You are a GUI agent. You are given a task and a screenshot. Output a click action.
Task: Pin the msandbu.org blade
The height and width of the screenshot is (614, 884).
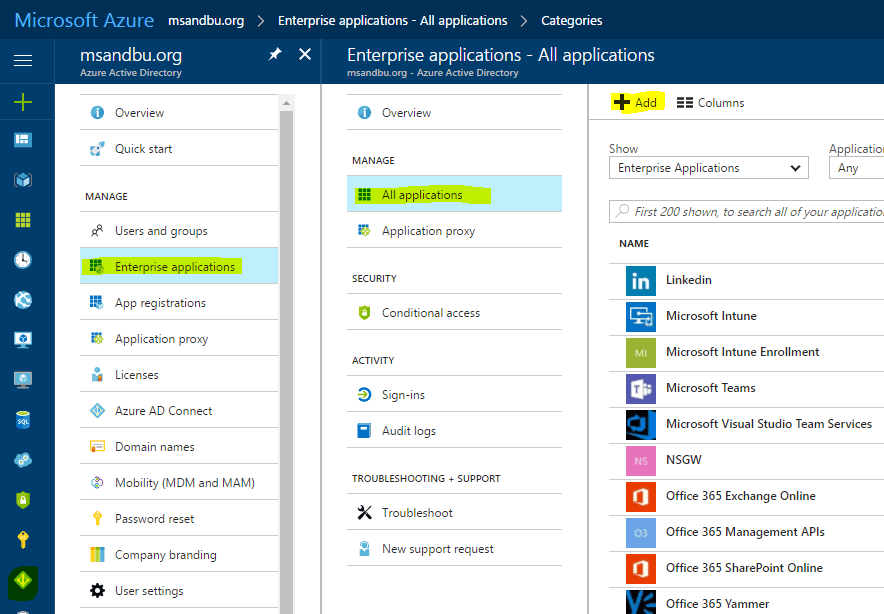point(275,55)
